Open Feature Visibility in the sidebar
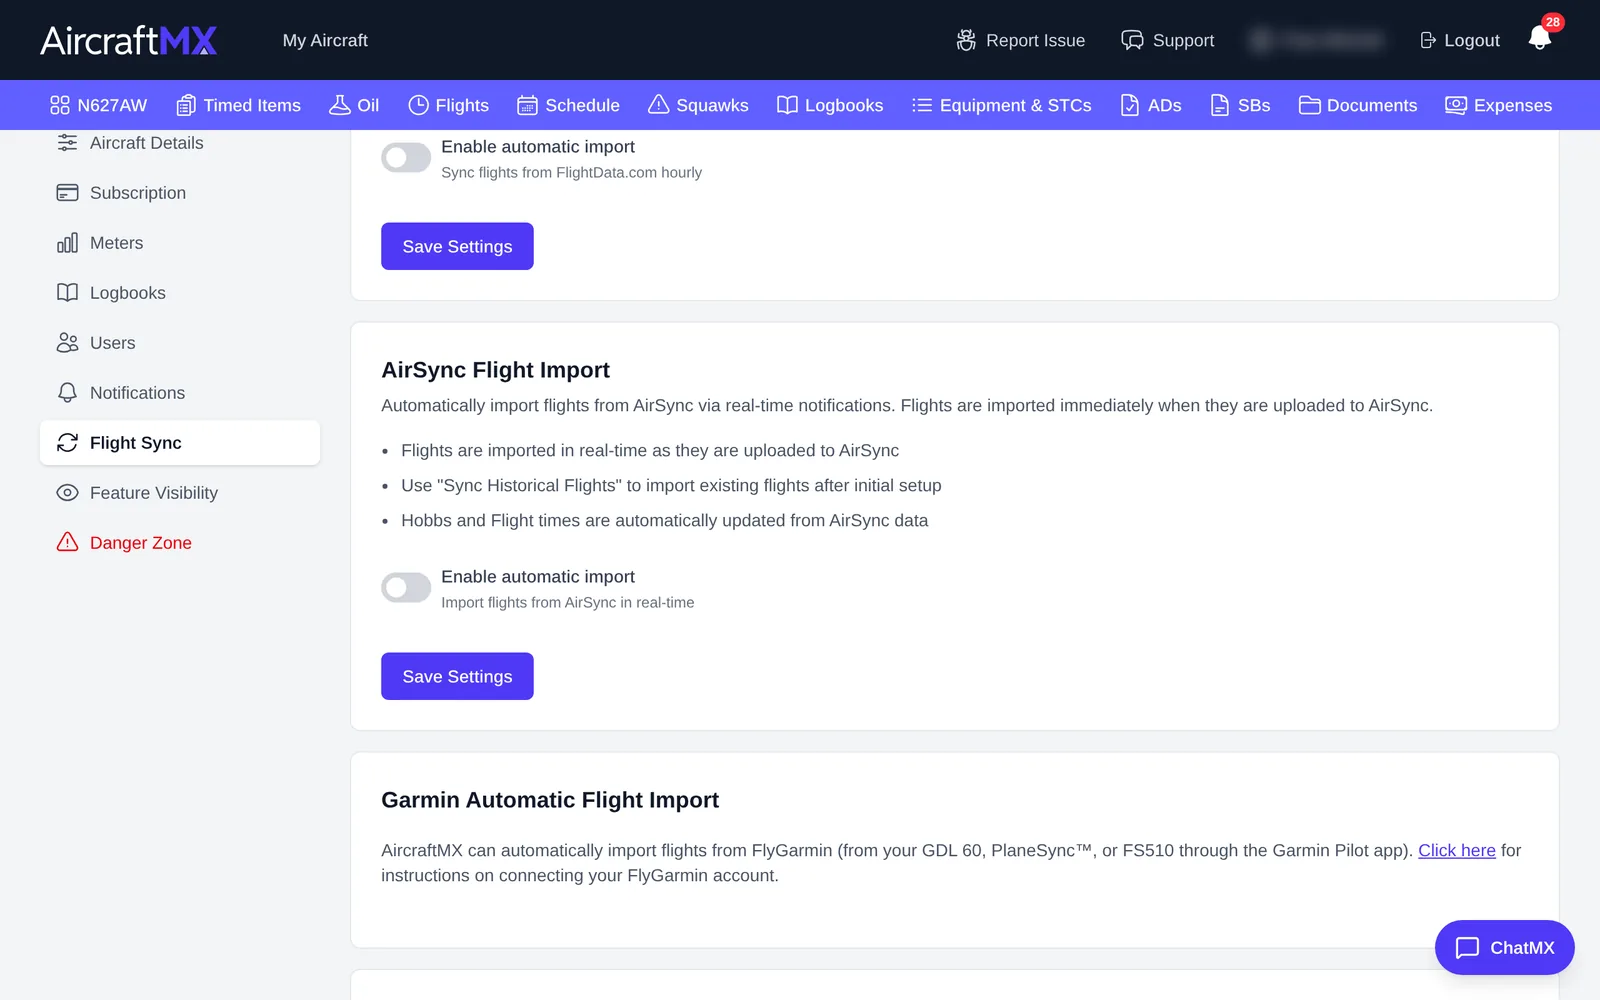The width and height of the screenshot is (1600, 1000). pos(180,493)
